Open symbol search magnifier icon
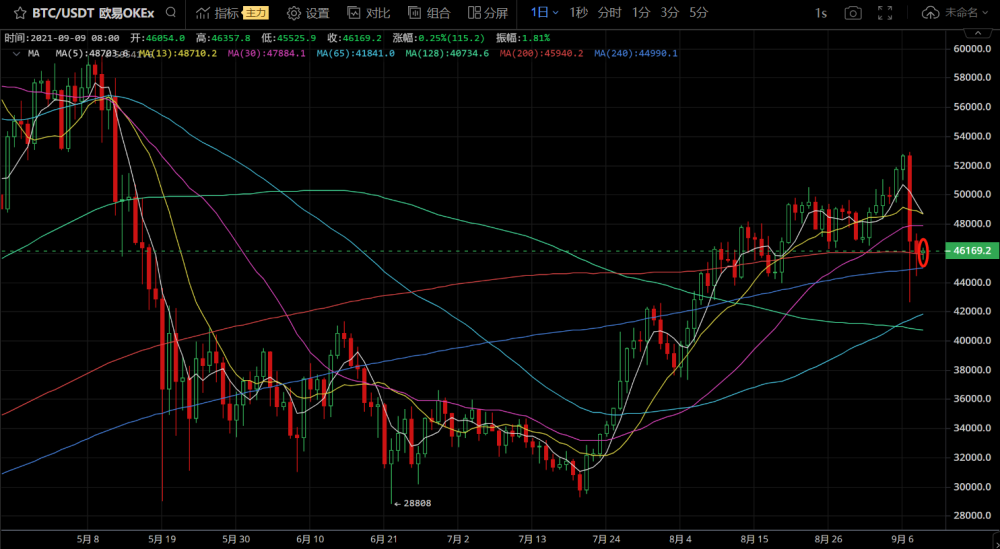Viewport: 1000px width, 549px height. click(170, 12)
